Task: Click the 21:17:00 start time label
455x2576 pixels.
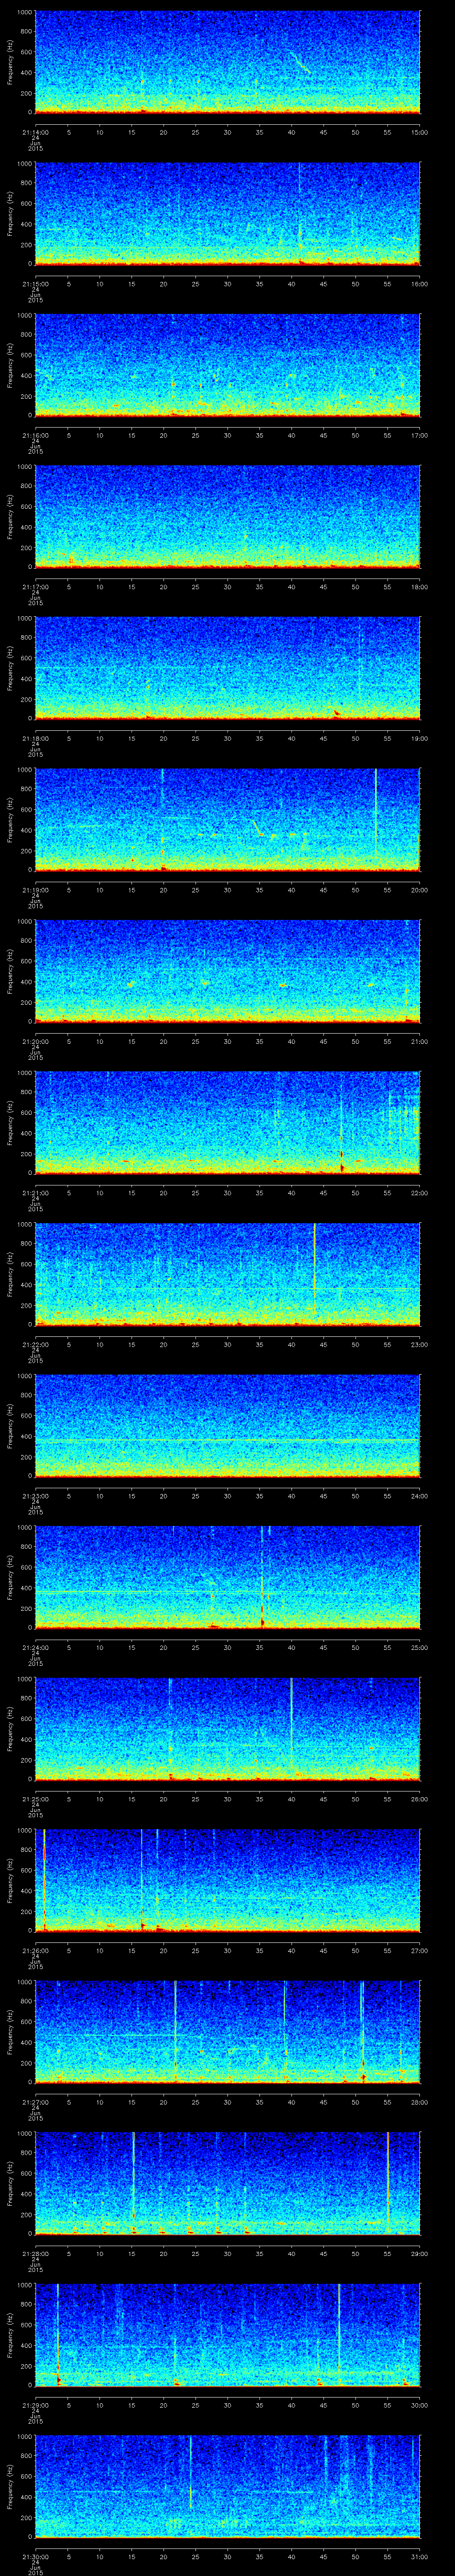Action: pos(35,587)
